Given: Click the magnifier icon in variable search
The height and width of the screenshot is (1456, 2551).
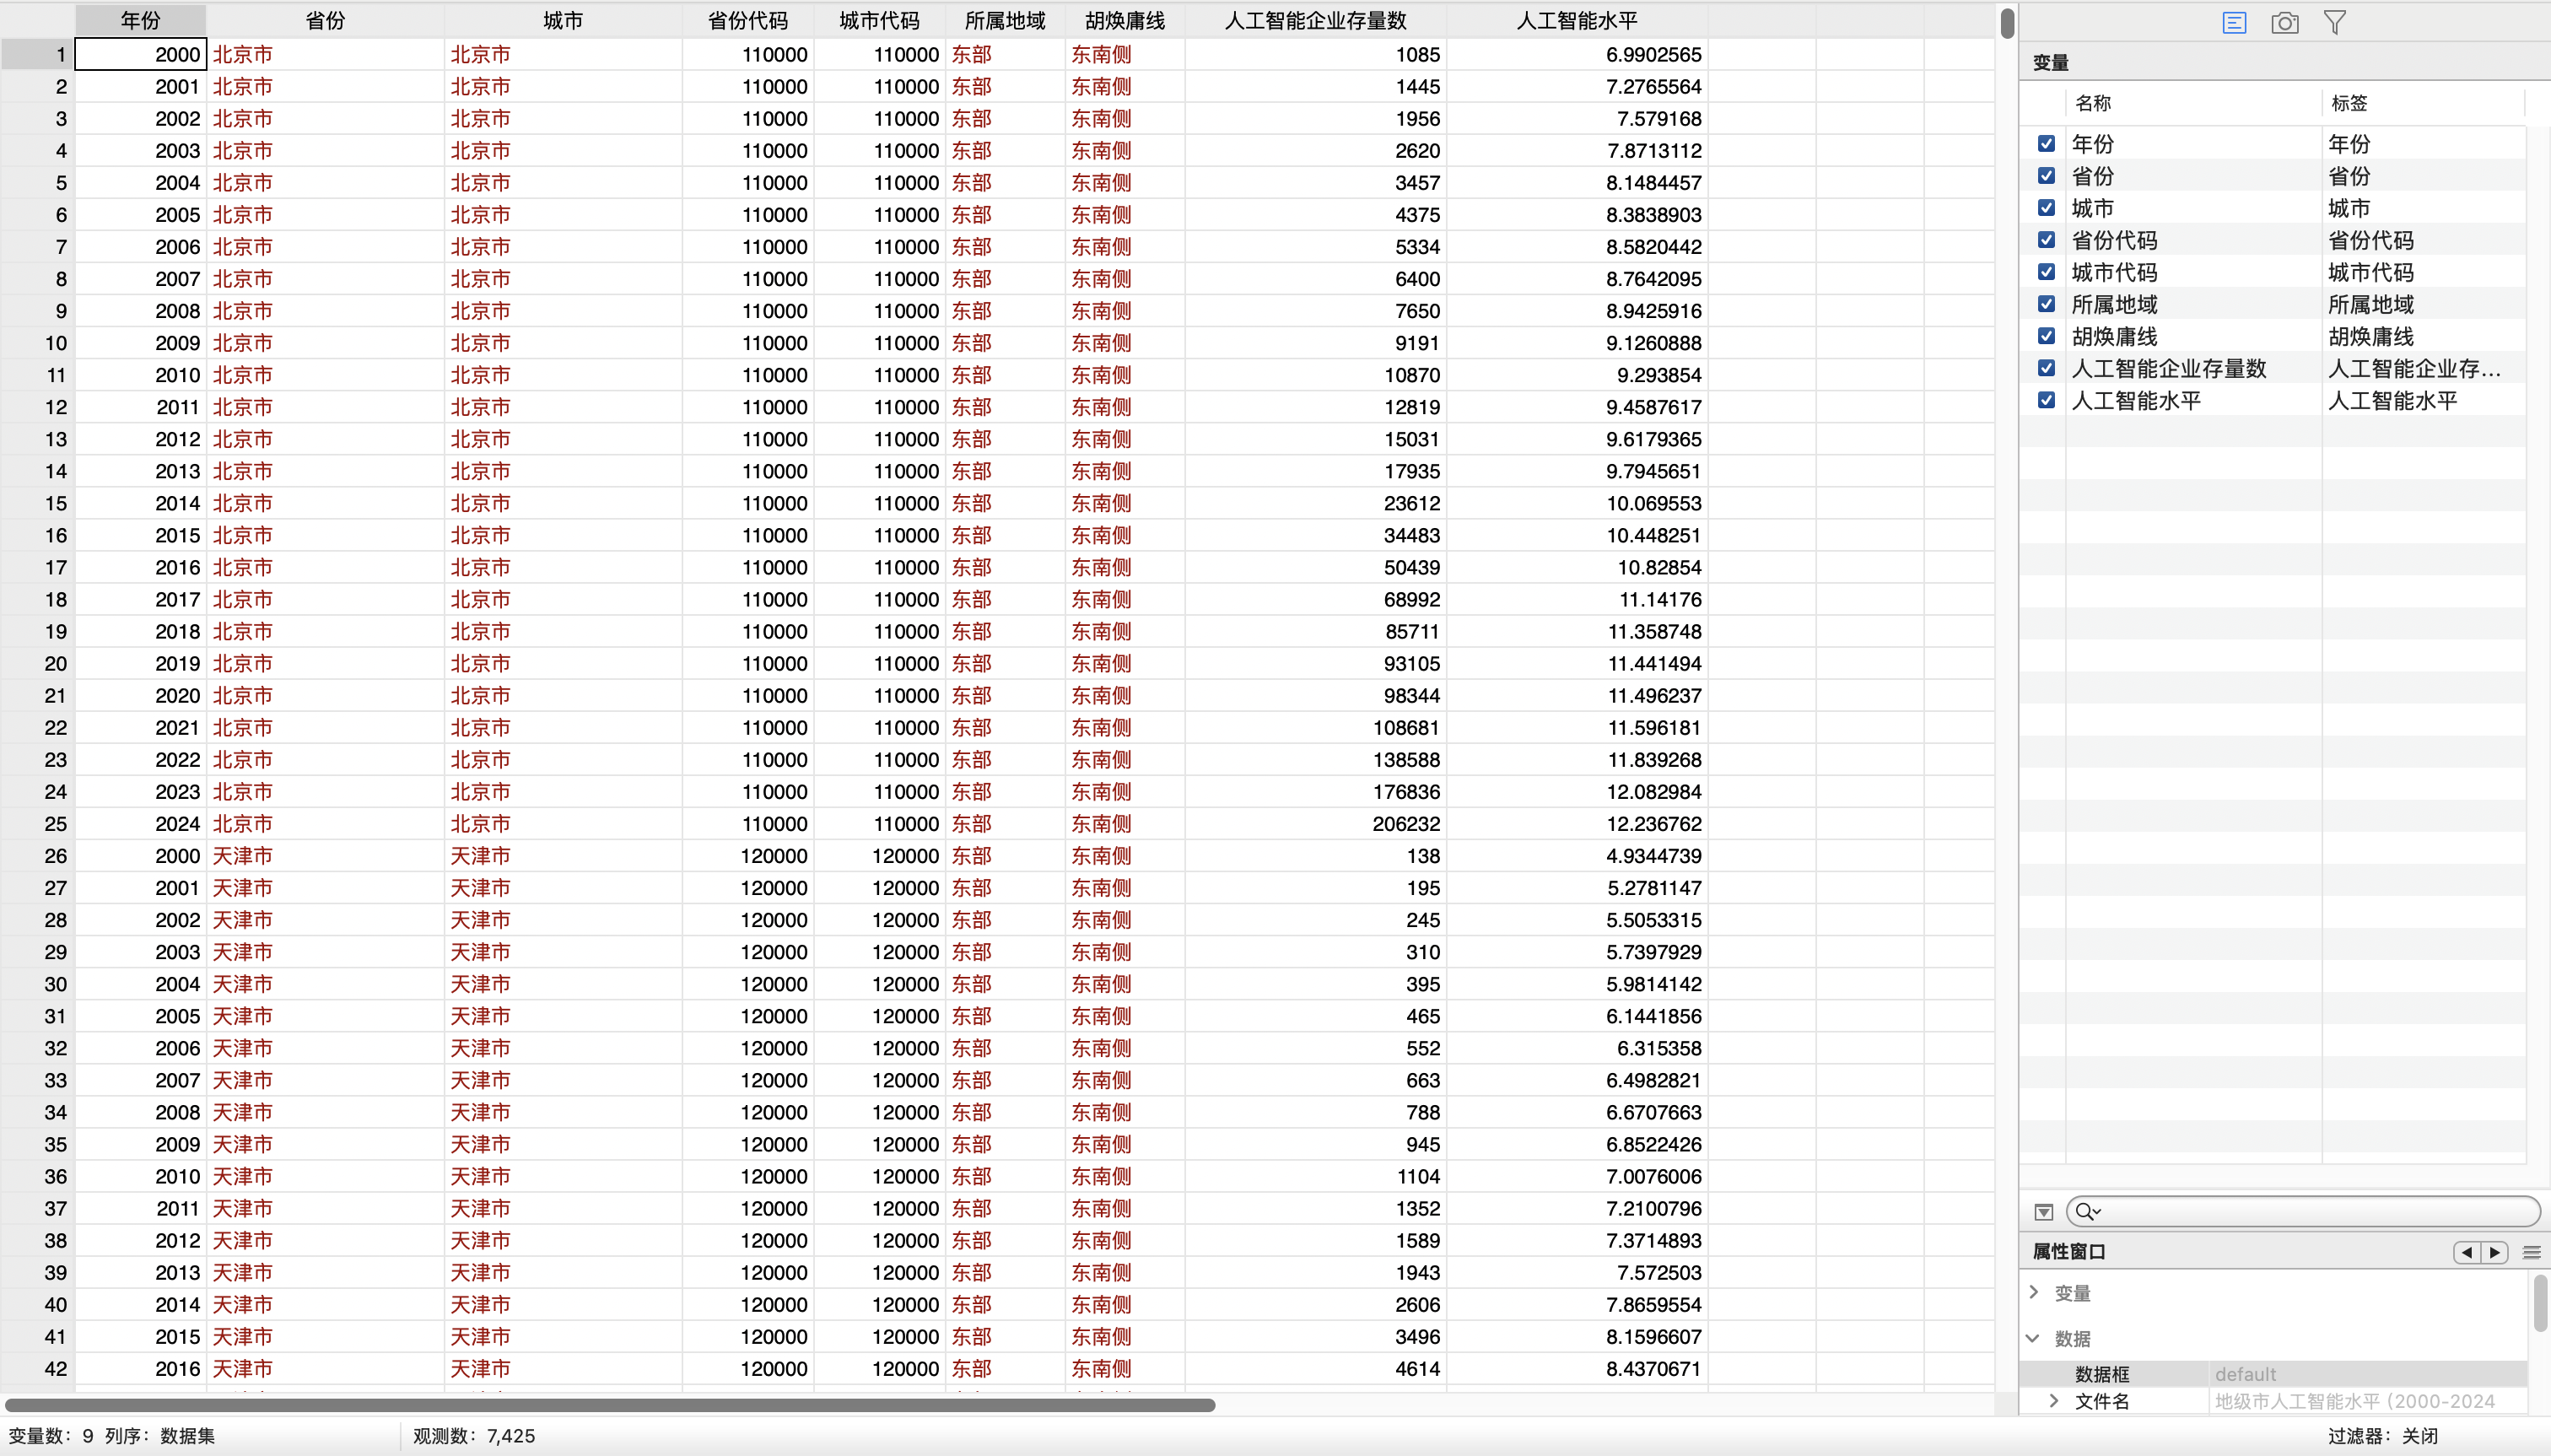Looking at the screenshot, I should (x=2085, y=1212).
